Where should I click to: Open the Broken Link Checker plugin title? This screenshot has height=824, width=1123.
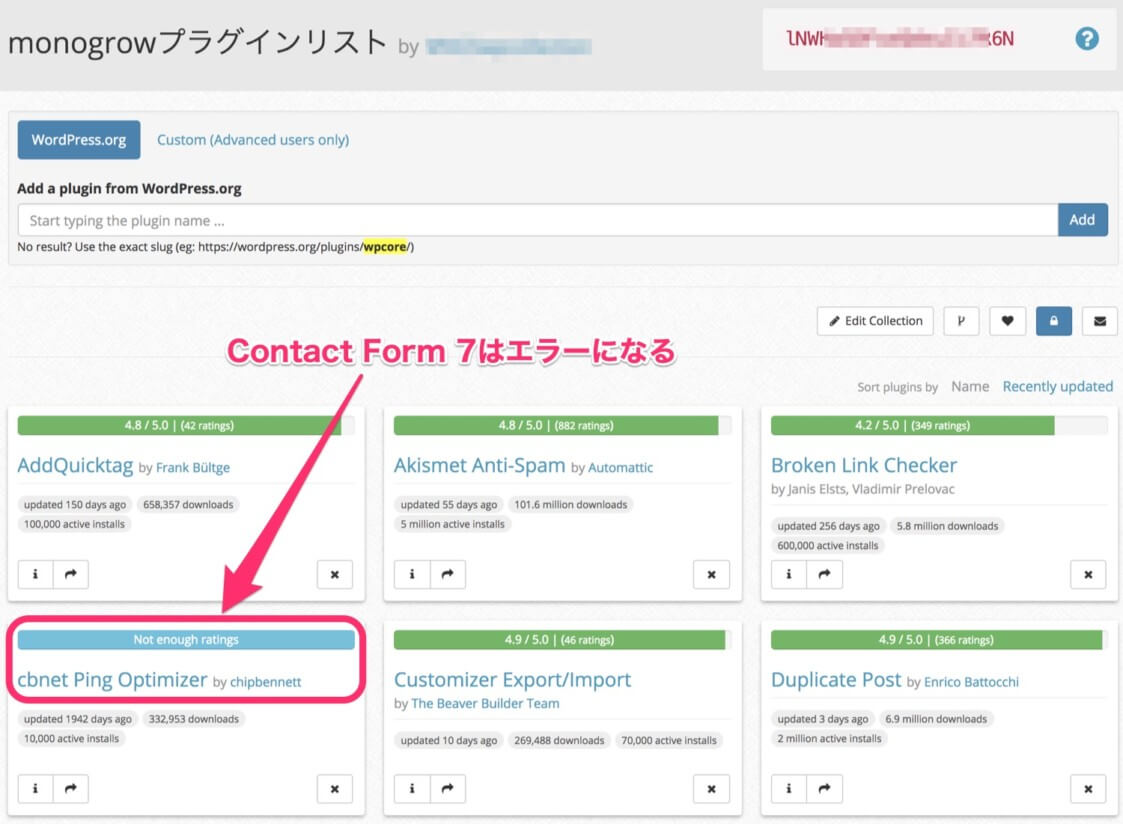tap(864, 465)
